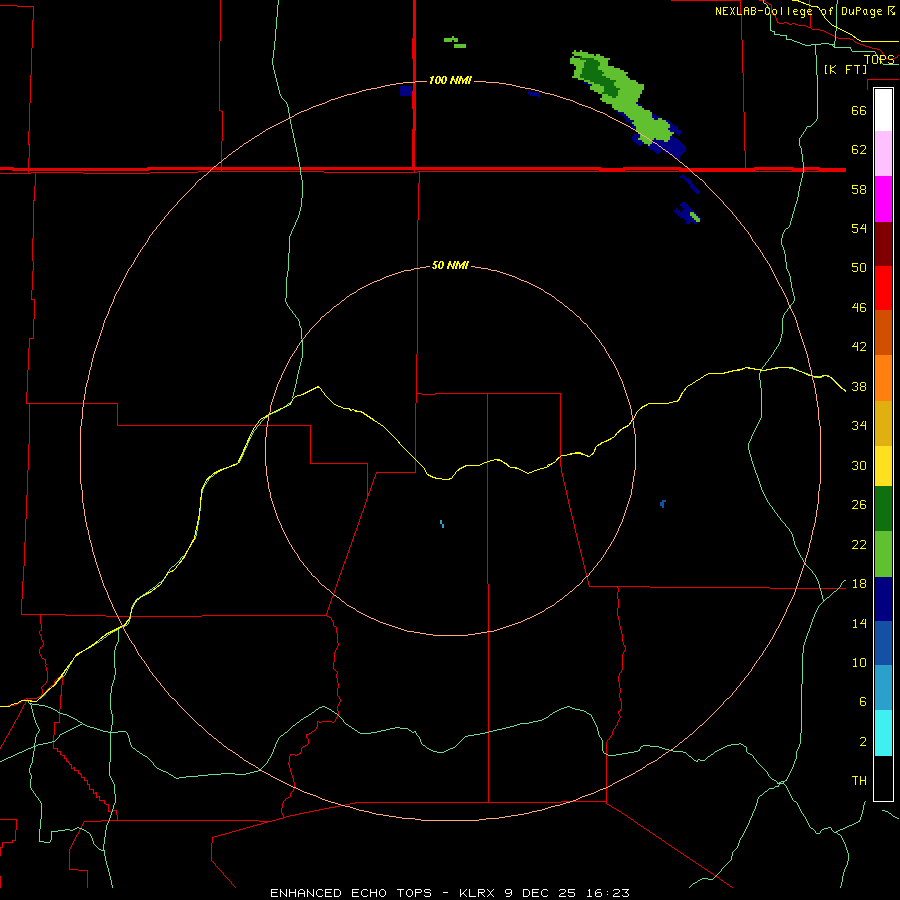Click the "22" legend value
Screen dimensions: 900x900
859,545
